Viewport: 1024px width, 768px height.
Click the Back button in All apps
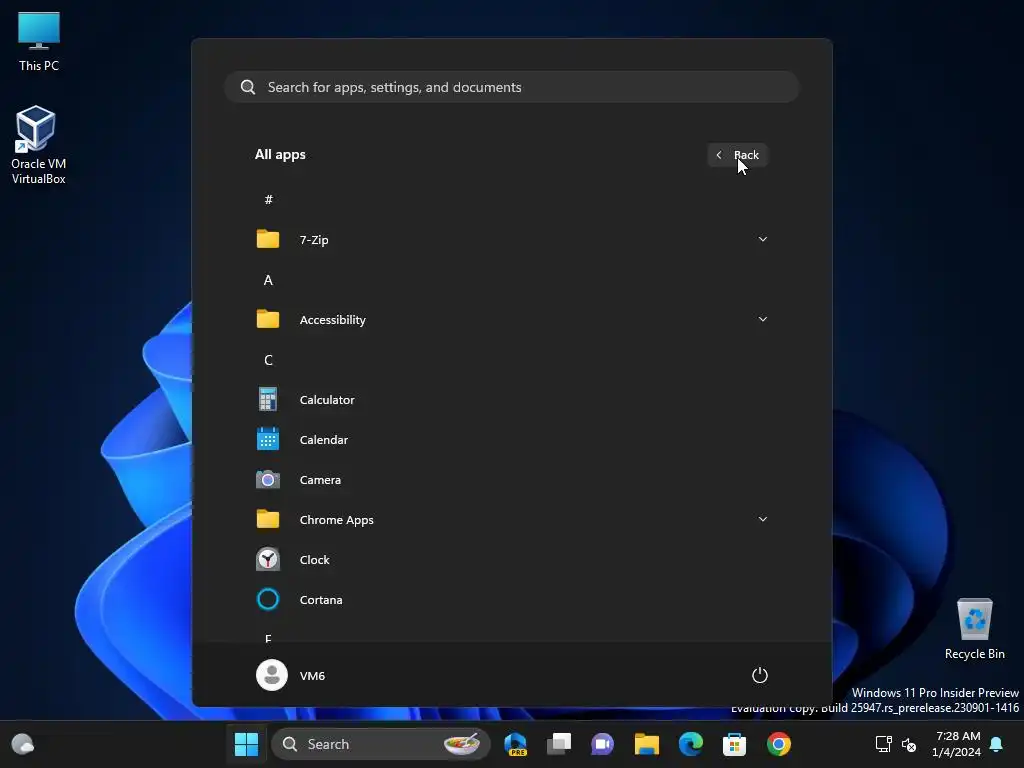coord(738,155)
